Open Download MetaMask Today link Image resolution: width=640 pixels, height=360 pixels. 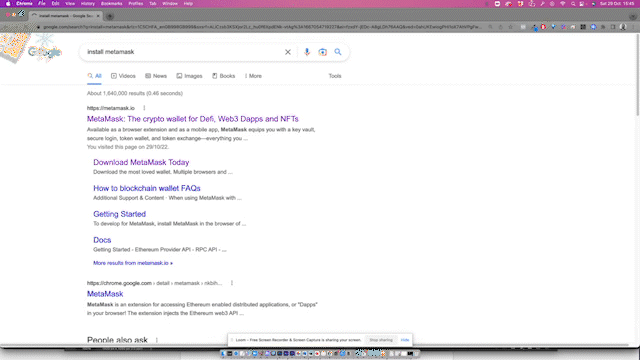coord(141,162)
